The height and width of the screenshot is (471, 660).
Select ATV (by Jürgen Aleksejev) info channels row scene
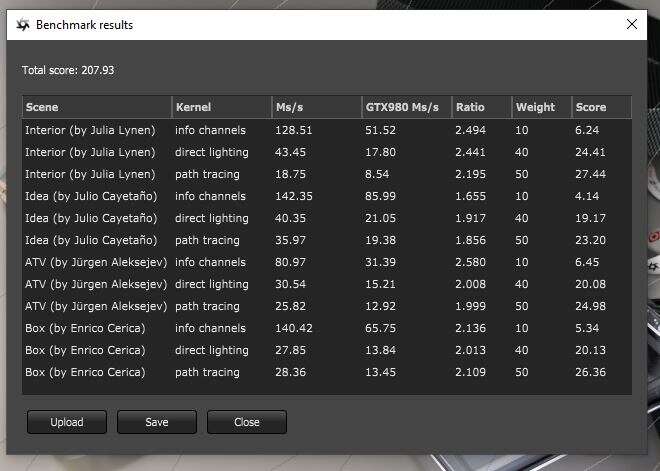(x=96, y=262)
